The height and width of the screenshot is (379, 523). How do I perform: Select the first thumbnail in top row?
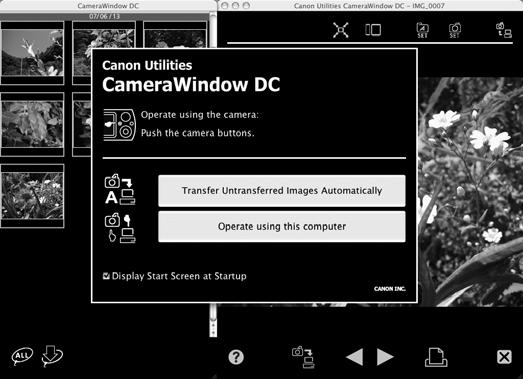(x=32, y=53)
